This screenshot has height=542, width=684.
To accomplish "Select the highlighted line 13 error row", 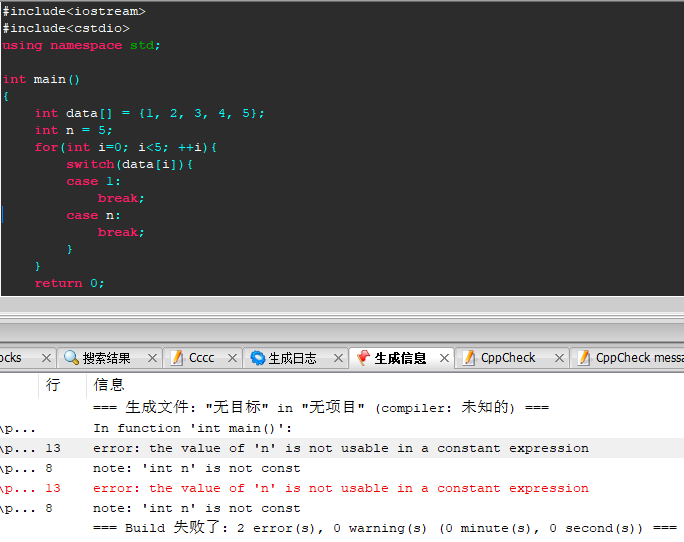I will click(x=342, y=448).
